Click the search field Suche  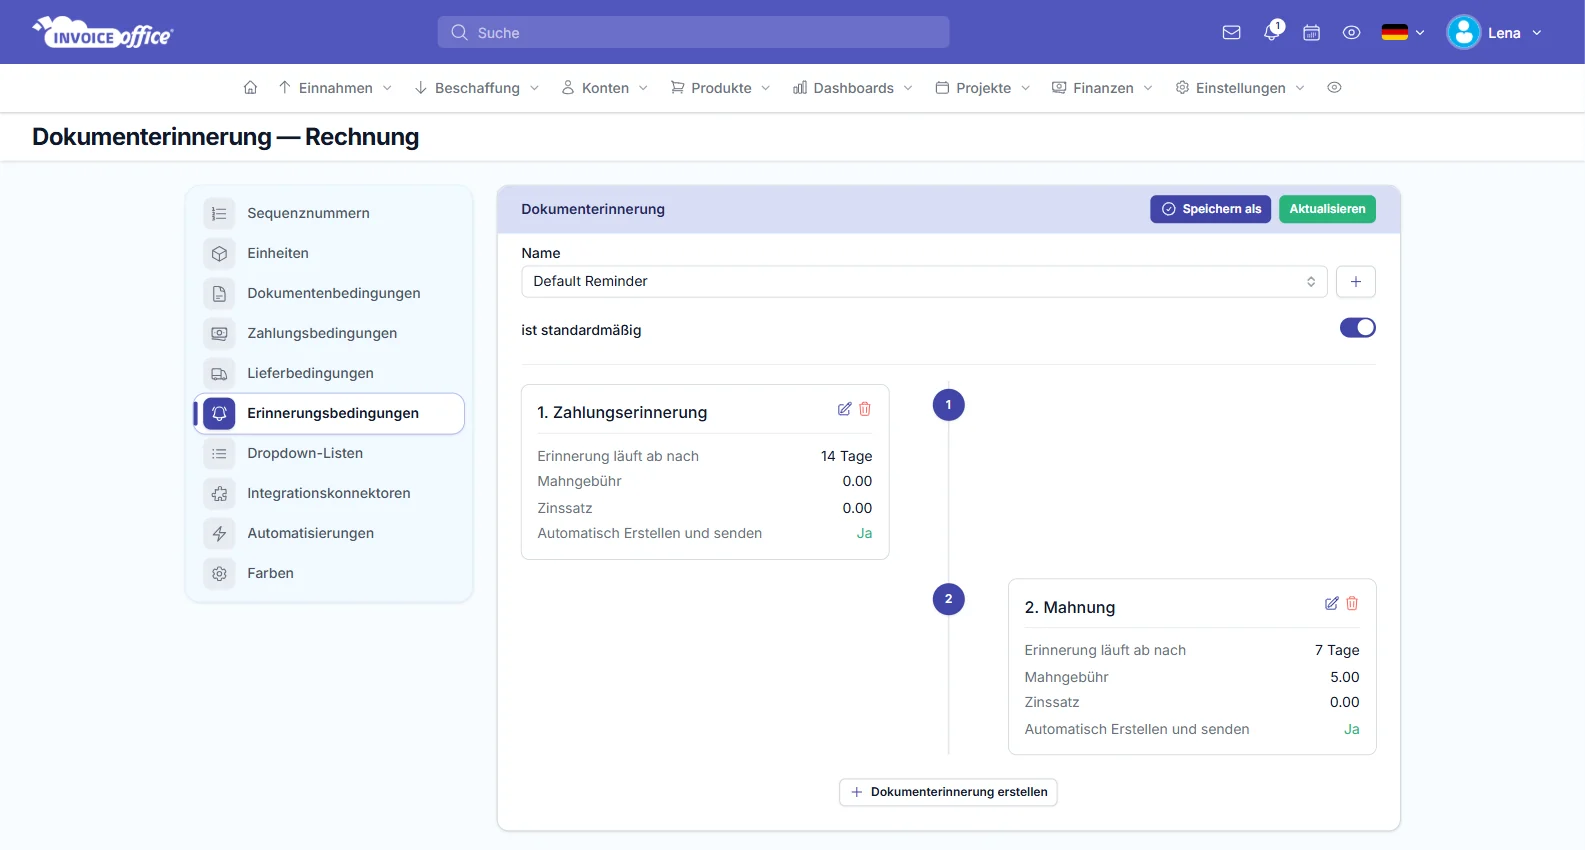pos(693,32)
